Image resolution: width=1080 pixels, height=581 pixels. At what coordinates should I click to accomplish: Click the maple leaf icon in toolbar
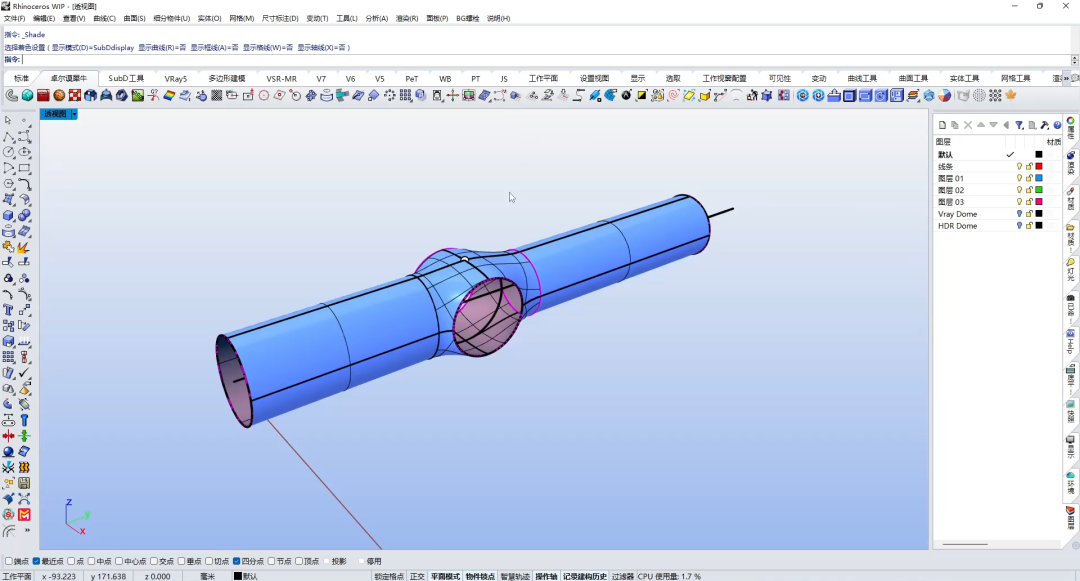pyautogui.click(x=1011, y=96)
